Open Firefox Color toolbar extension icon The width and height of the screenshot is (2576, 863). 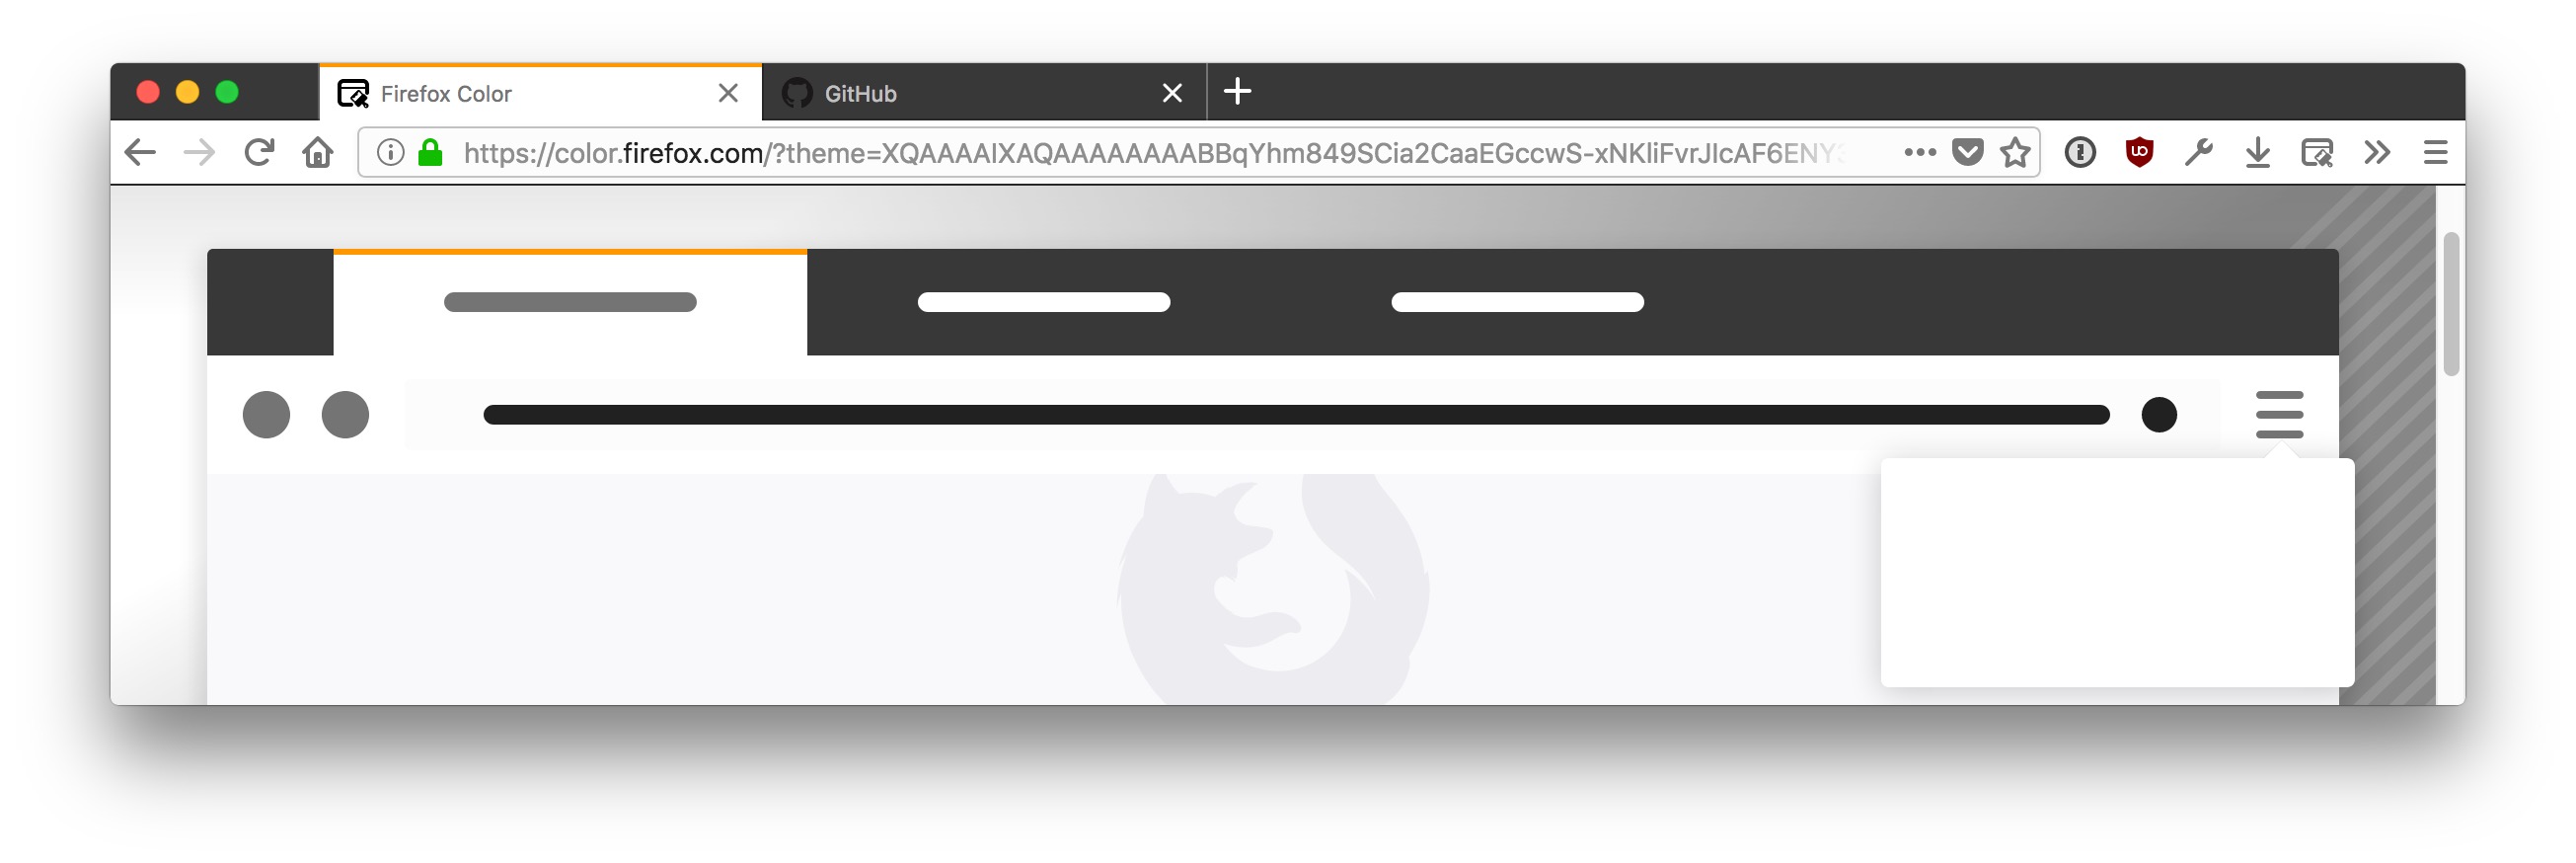2317,153
